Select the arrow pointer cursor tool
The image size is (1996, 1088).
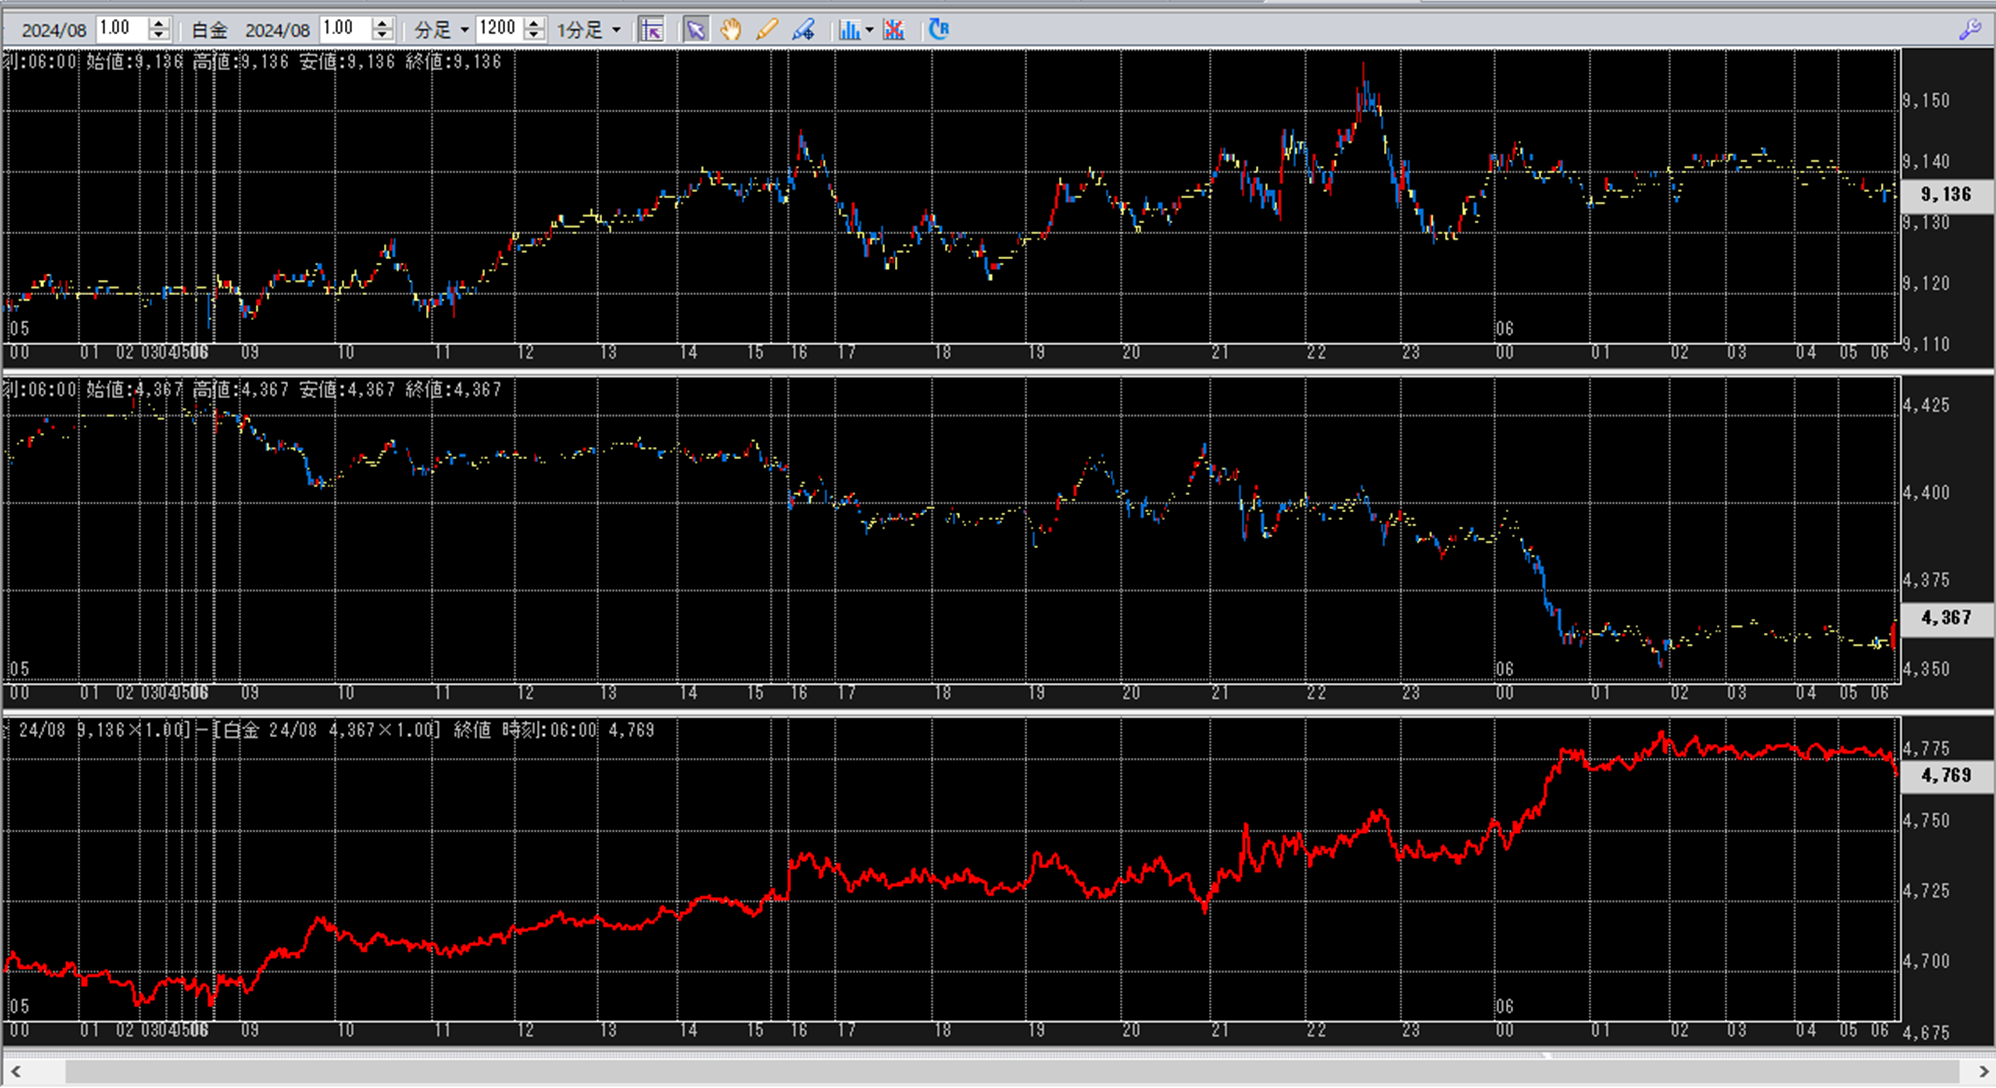695,30
